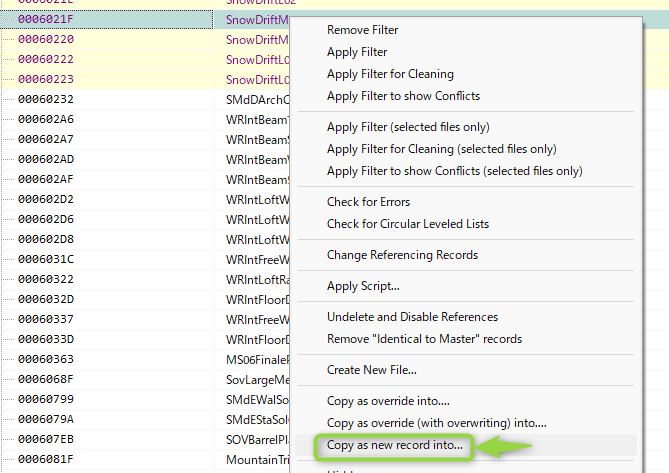Select Apply Filter for Cleaning, all files
The height and width of the screenshot is (473, 669).
[x=390, y=74]
